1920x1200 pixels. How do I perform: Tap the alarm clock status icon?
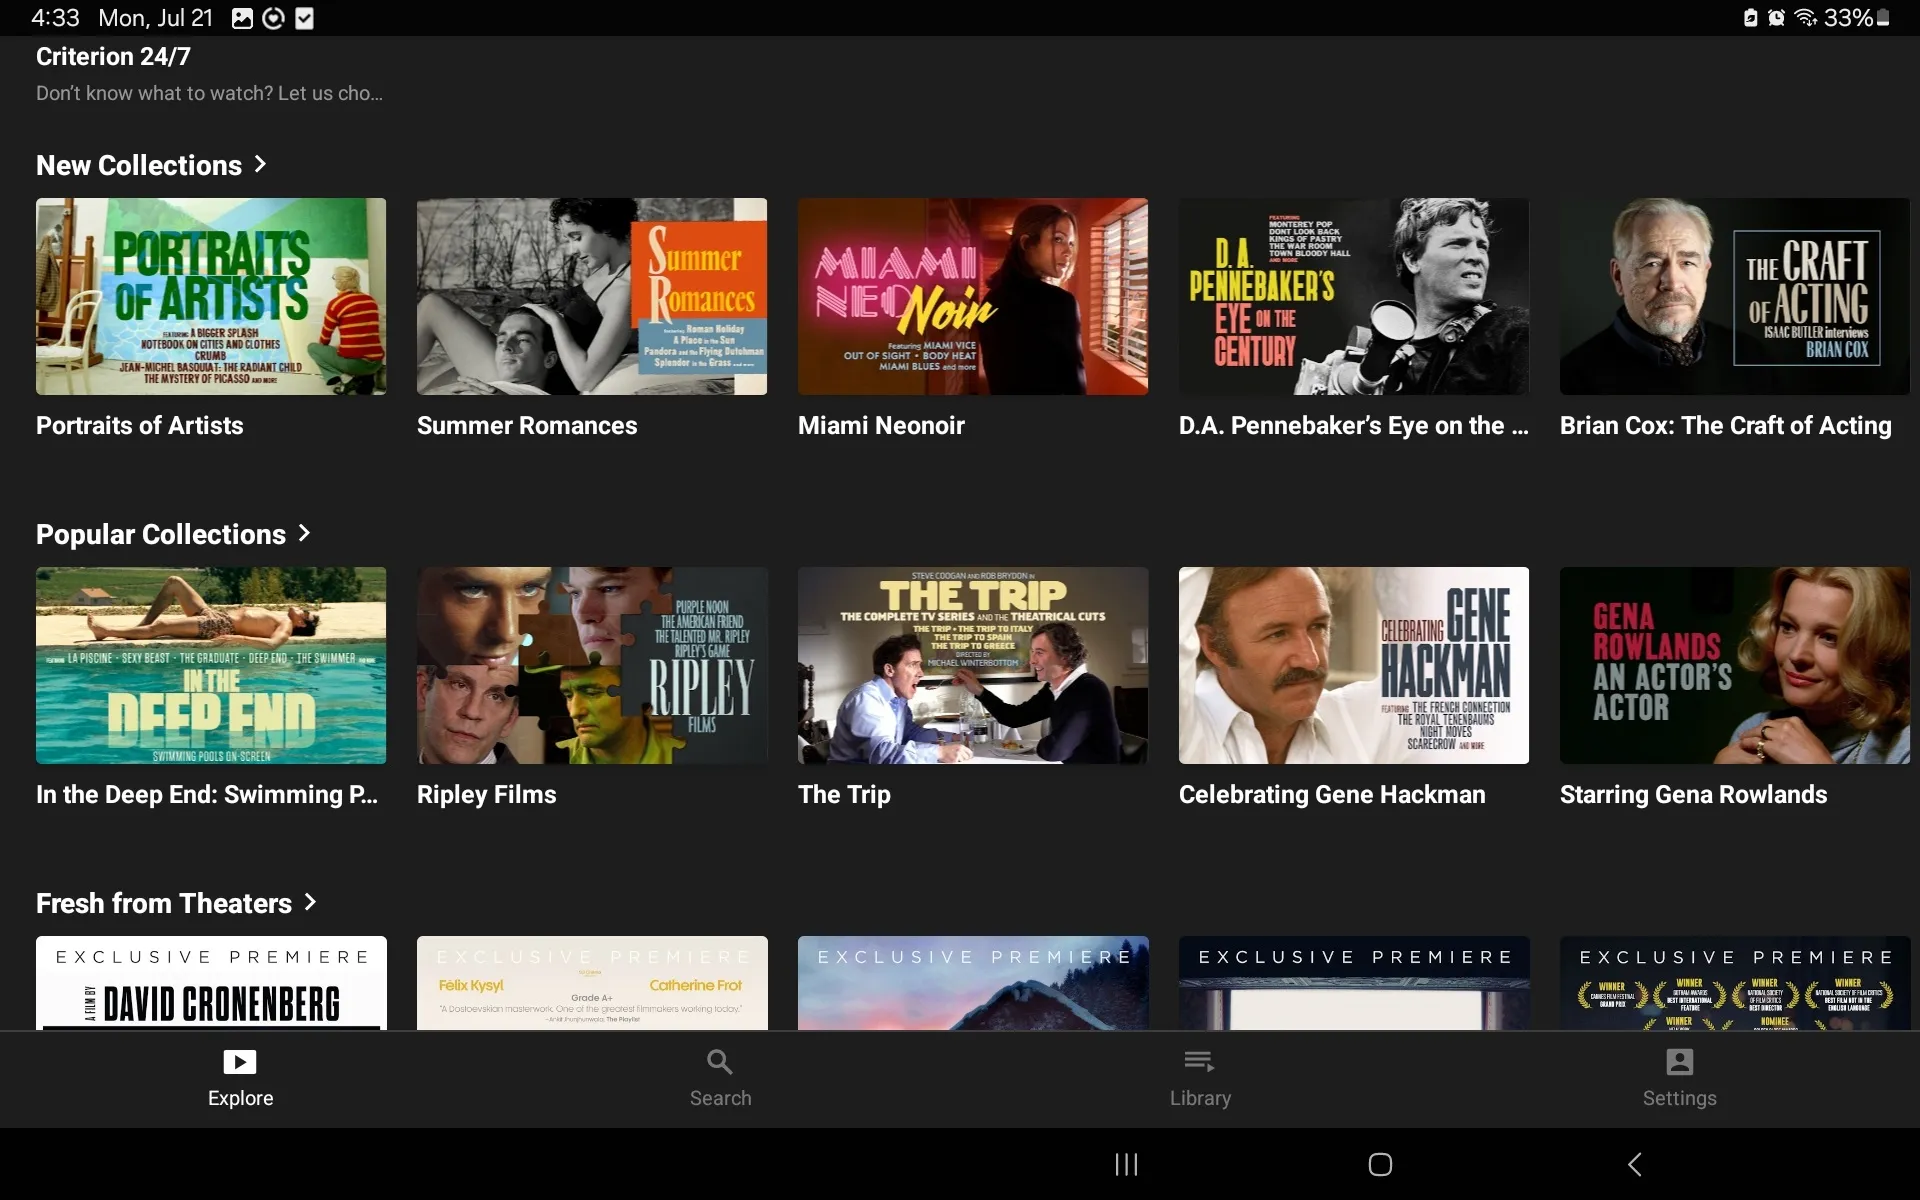pyautogui.click(x=1777, y=17)
